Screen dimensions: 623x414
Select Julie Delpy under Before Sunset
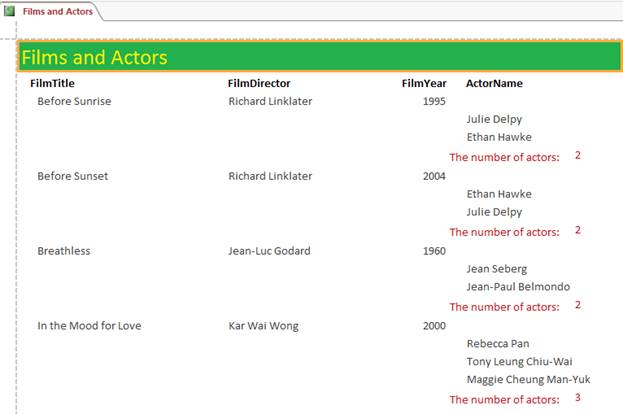pos(494,212)
